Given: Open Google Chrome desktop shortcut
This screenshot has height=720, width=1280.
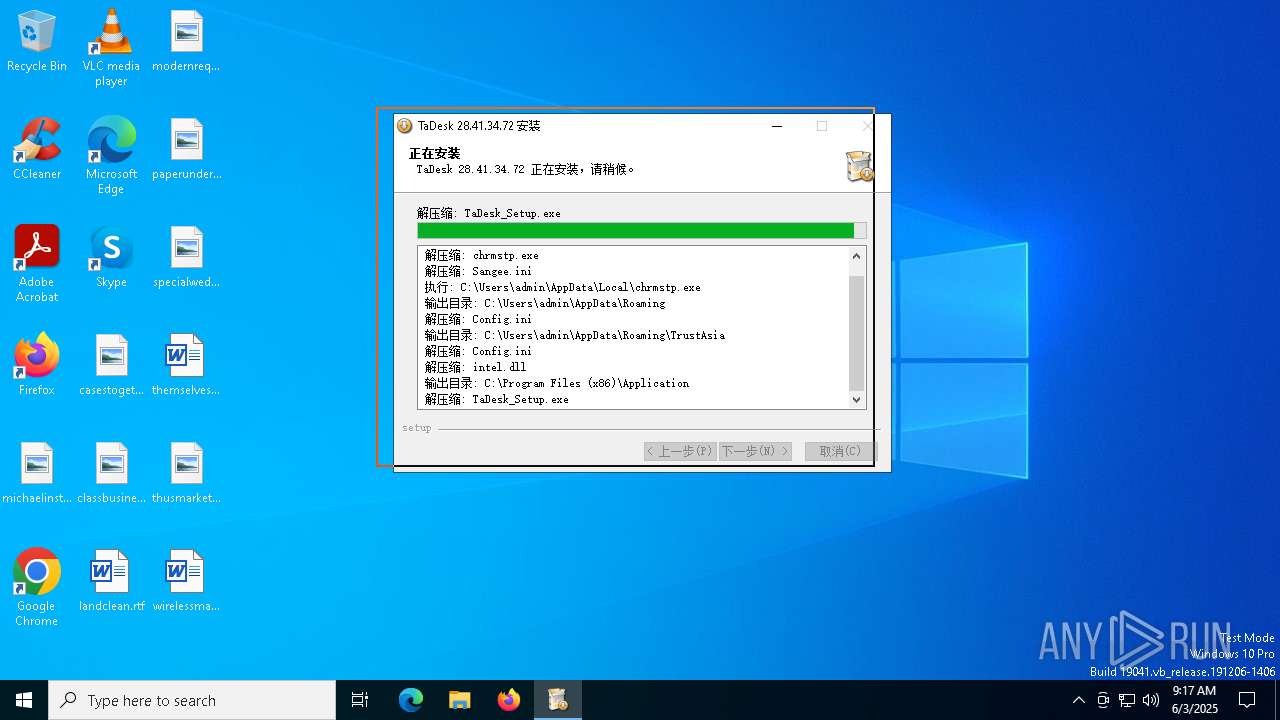Looking at the screenshot, I should coord(37,587).
